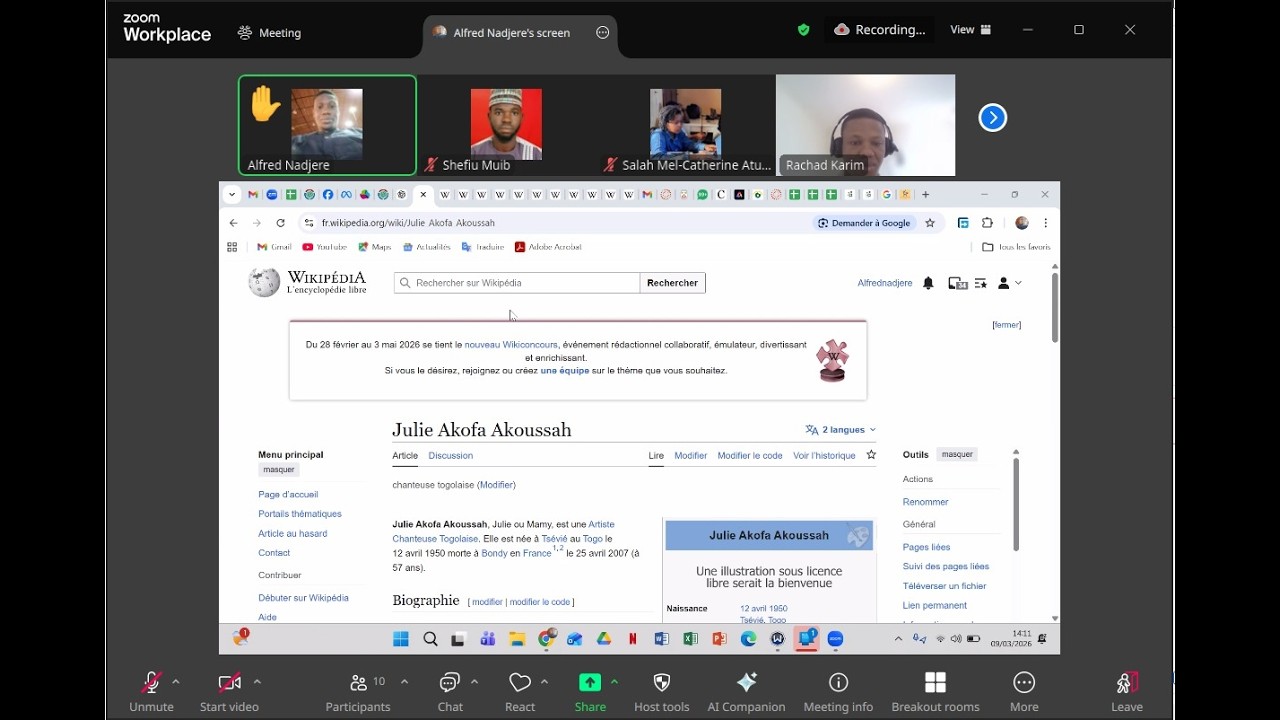Expand audio options arrow beside Unmute
The image size is (1280, 720).
coord(176,682)
